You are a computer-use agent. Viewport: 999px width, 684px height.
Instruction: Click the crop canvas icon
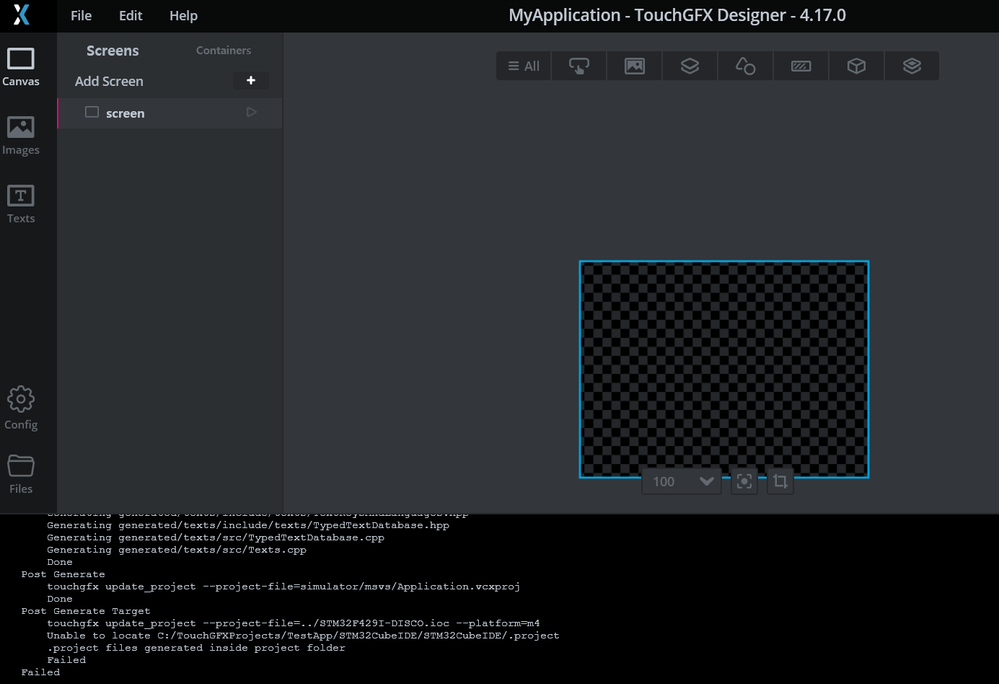tap(780, 481)
